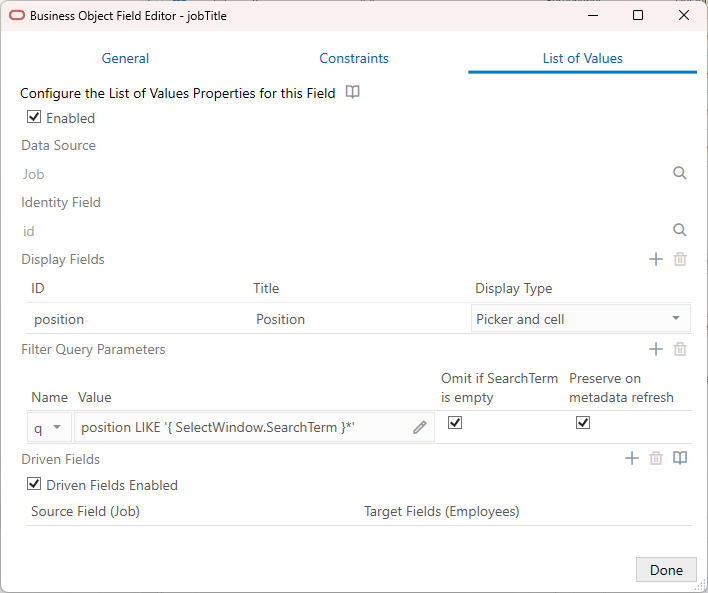Click the help book icon beside configure heading

[x=353, y=92]
